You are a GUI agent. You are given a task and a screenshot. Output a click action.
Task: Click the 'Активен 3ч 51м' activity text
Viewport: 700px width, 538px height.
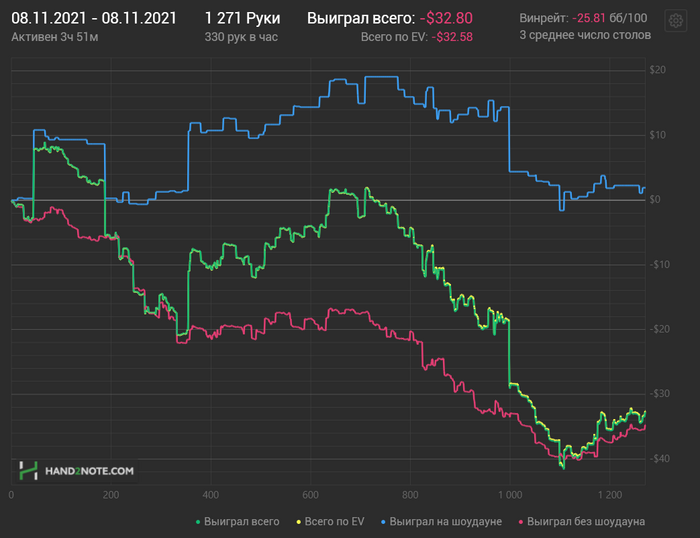54,37
